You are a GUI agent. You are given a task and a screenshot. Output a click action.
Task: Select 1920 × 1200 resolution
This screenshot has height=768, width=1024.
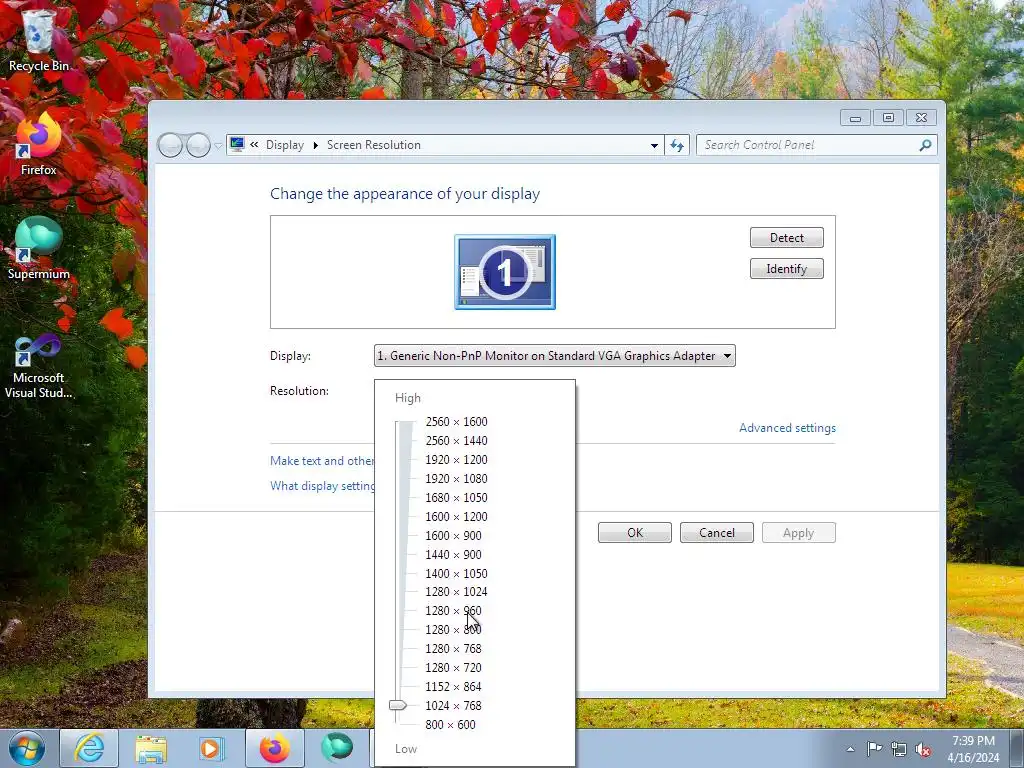[456, 460]
